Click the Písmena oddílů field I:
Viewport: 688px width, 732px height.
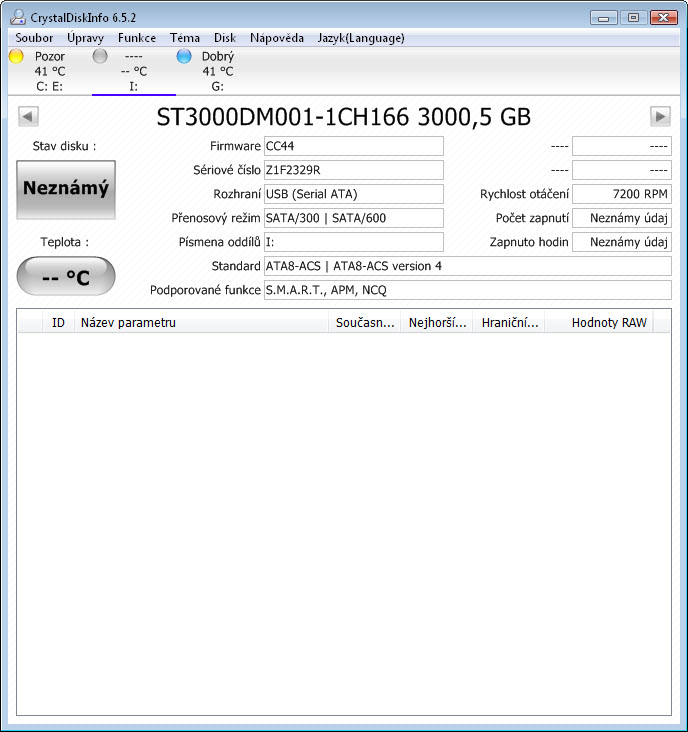[353, 242]
